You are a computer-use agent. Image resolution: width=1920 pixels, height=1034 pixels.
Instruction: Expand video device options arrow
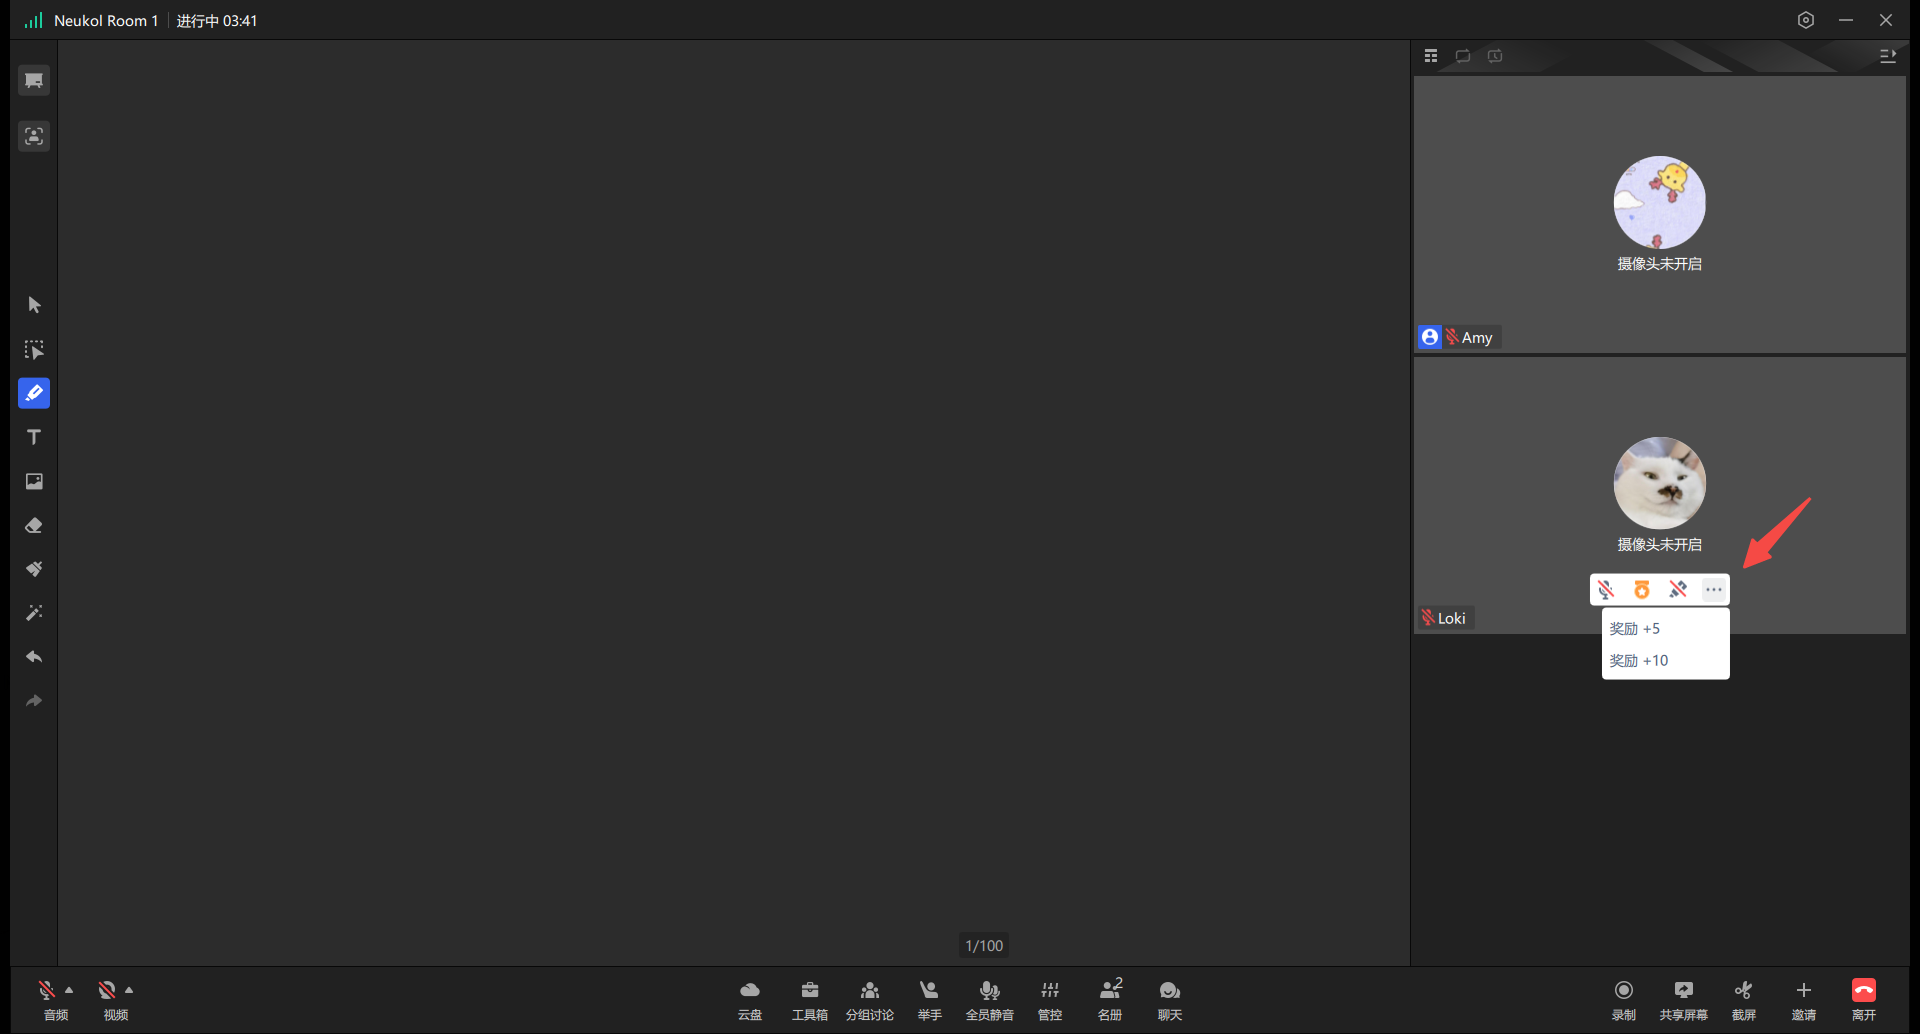(x=129, y=990)
